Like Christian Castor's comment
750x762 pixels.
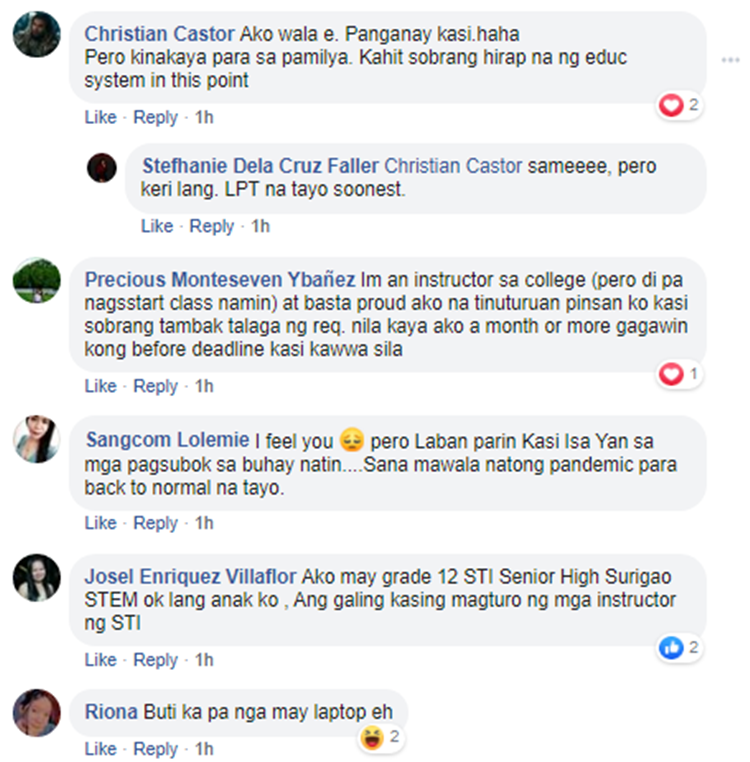pos(101,117)
